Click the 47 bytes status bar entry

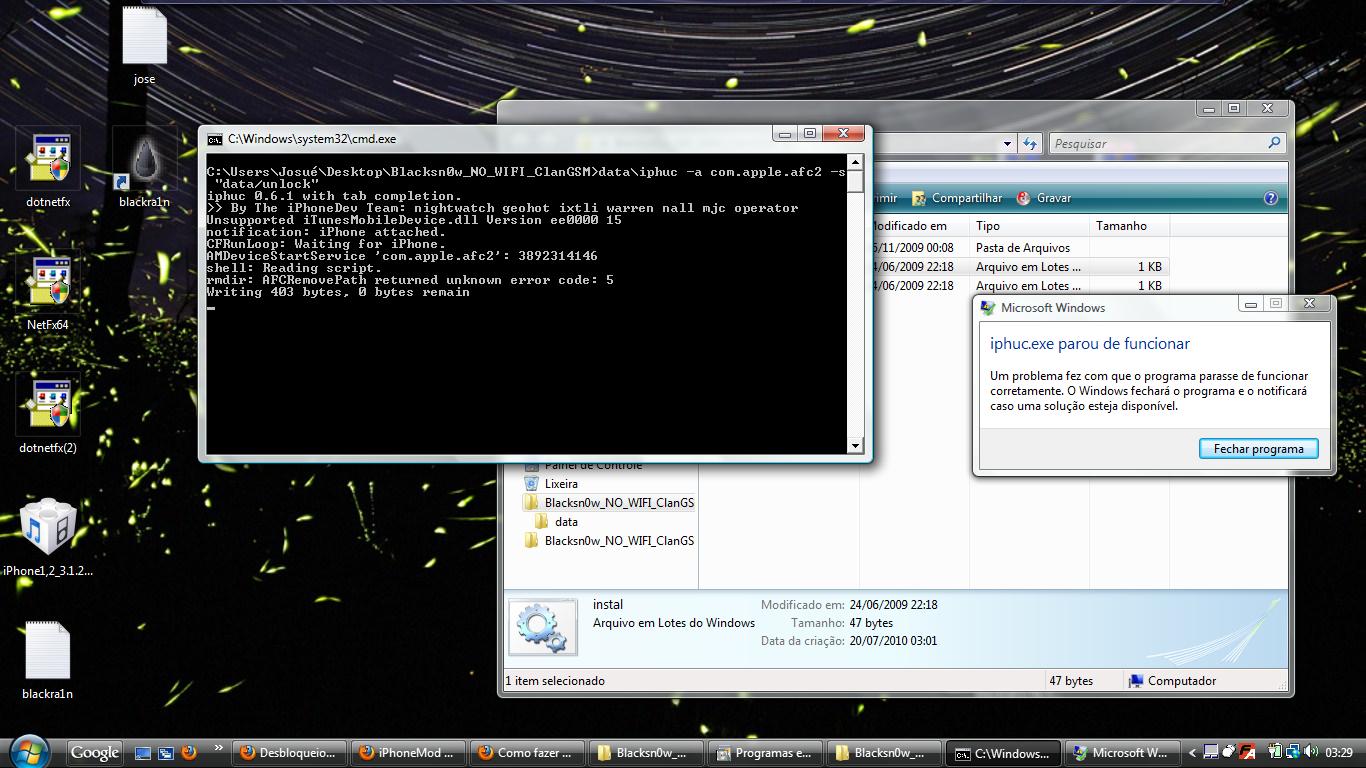pos(1070,681)
